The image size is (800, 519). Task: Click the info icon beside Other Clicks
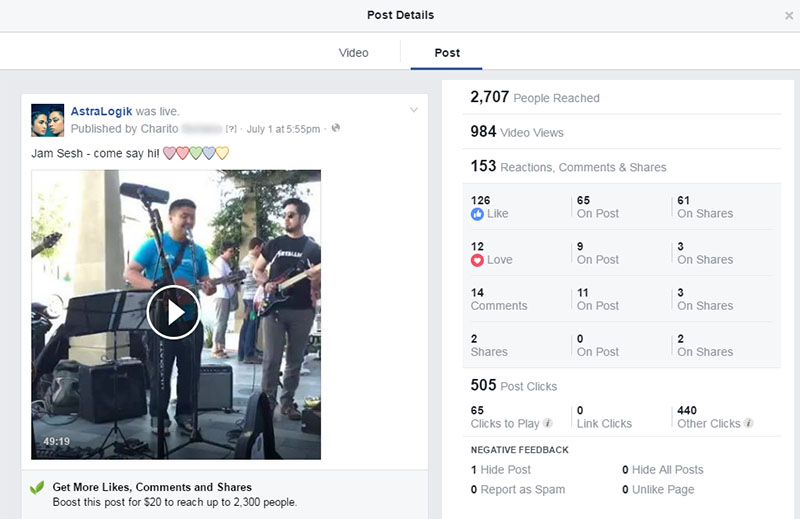point(748,423)
